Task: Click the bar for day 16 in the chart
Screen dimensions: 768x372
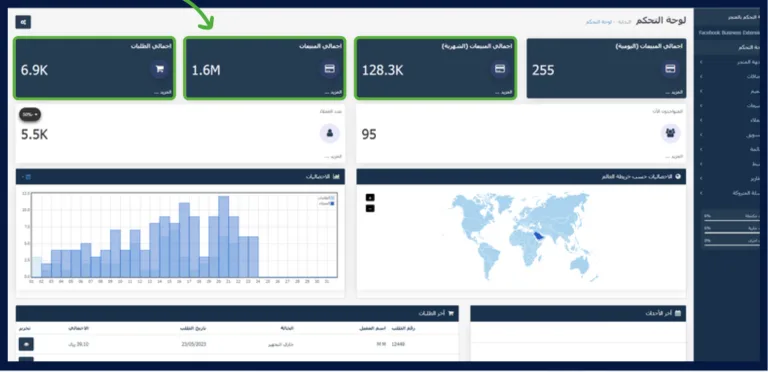Action: (184, 240)
